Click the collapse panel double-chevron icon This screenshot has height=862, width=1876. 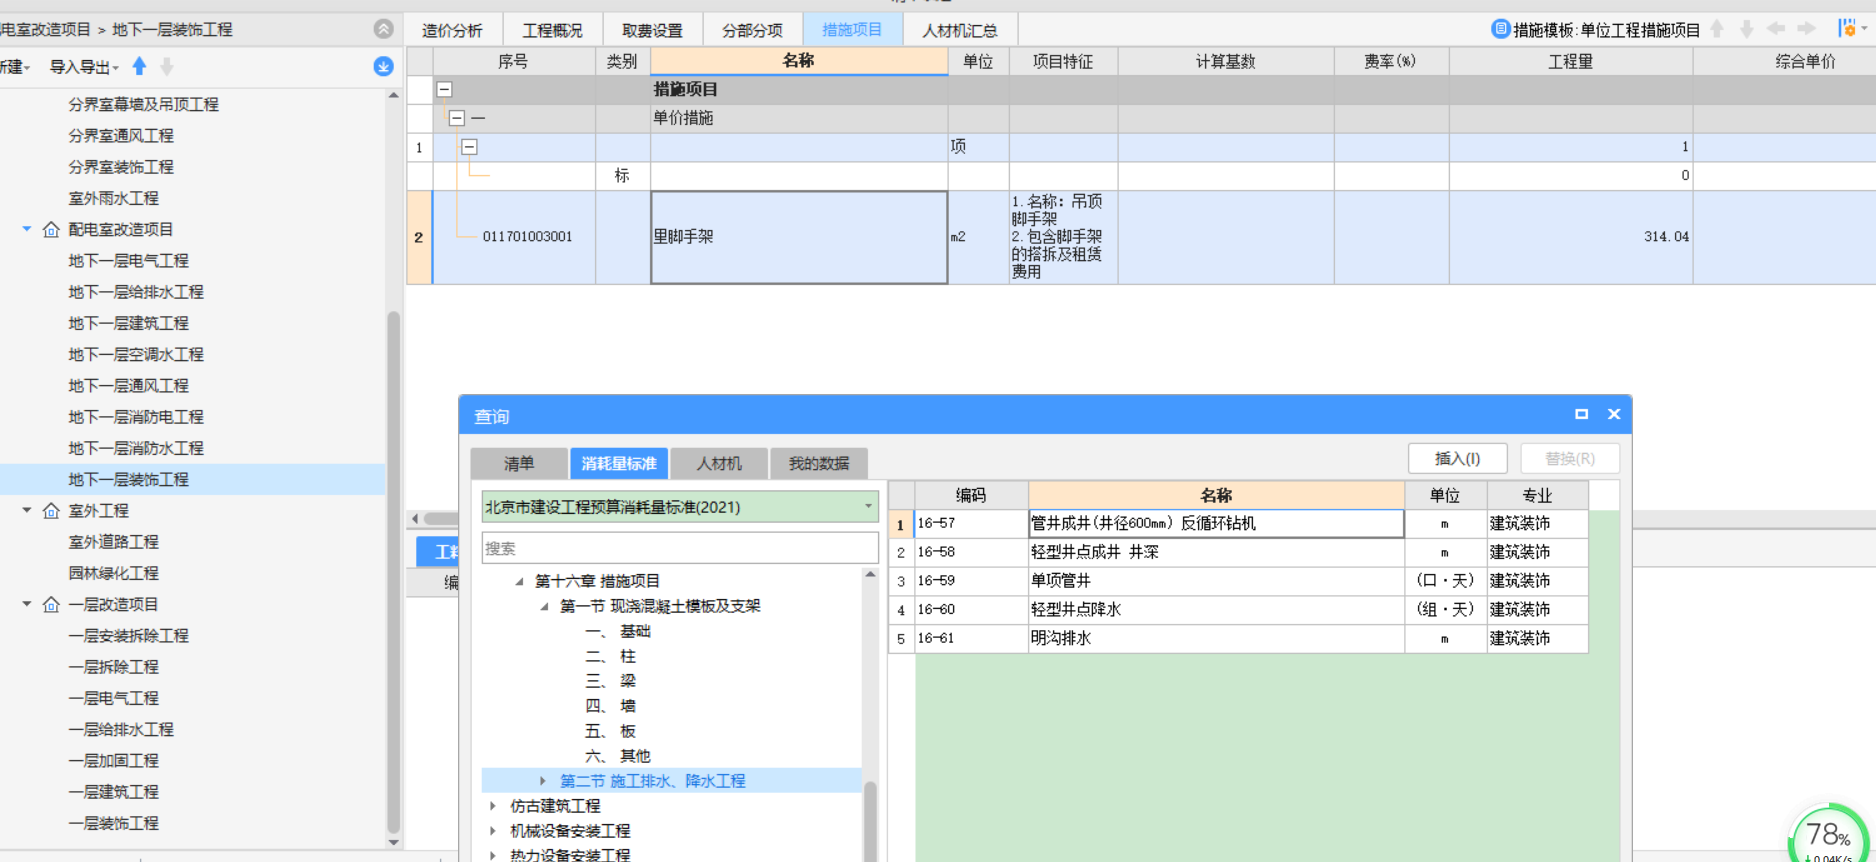(383, 29)
